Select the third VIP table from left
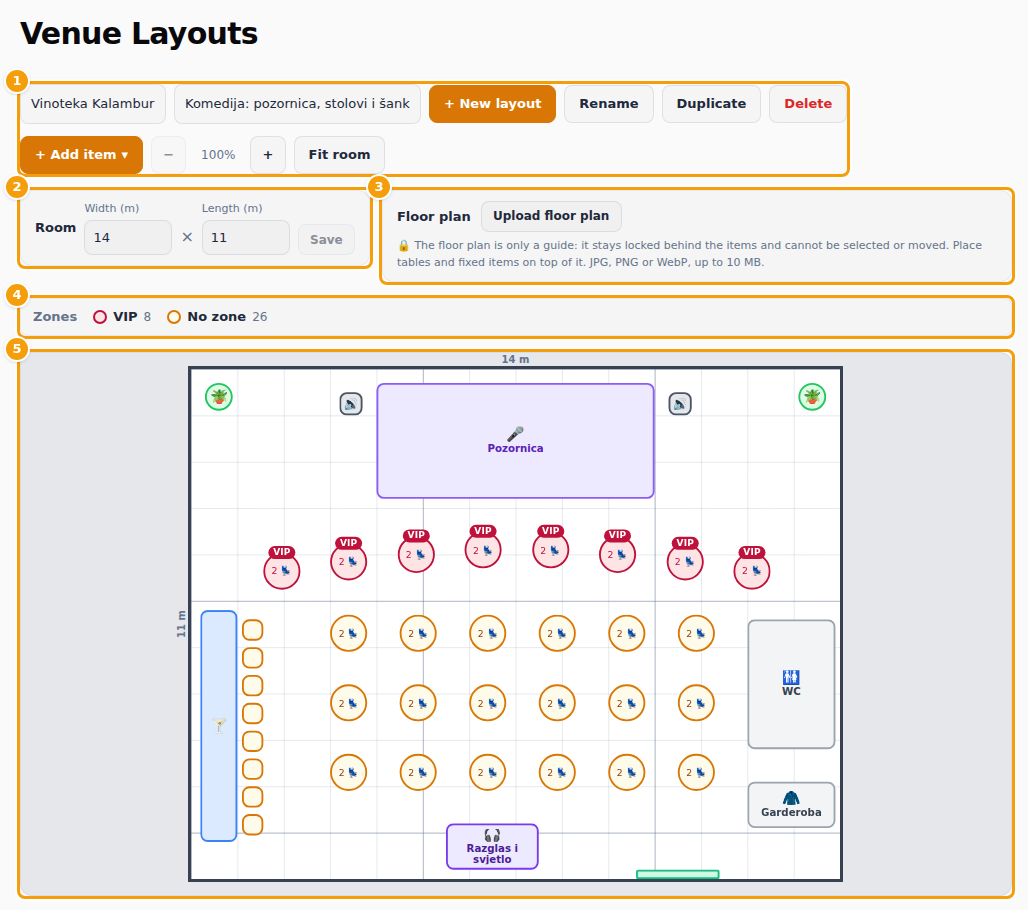This screenshot has width=1028, height=910. tap(416, 553)
